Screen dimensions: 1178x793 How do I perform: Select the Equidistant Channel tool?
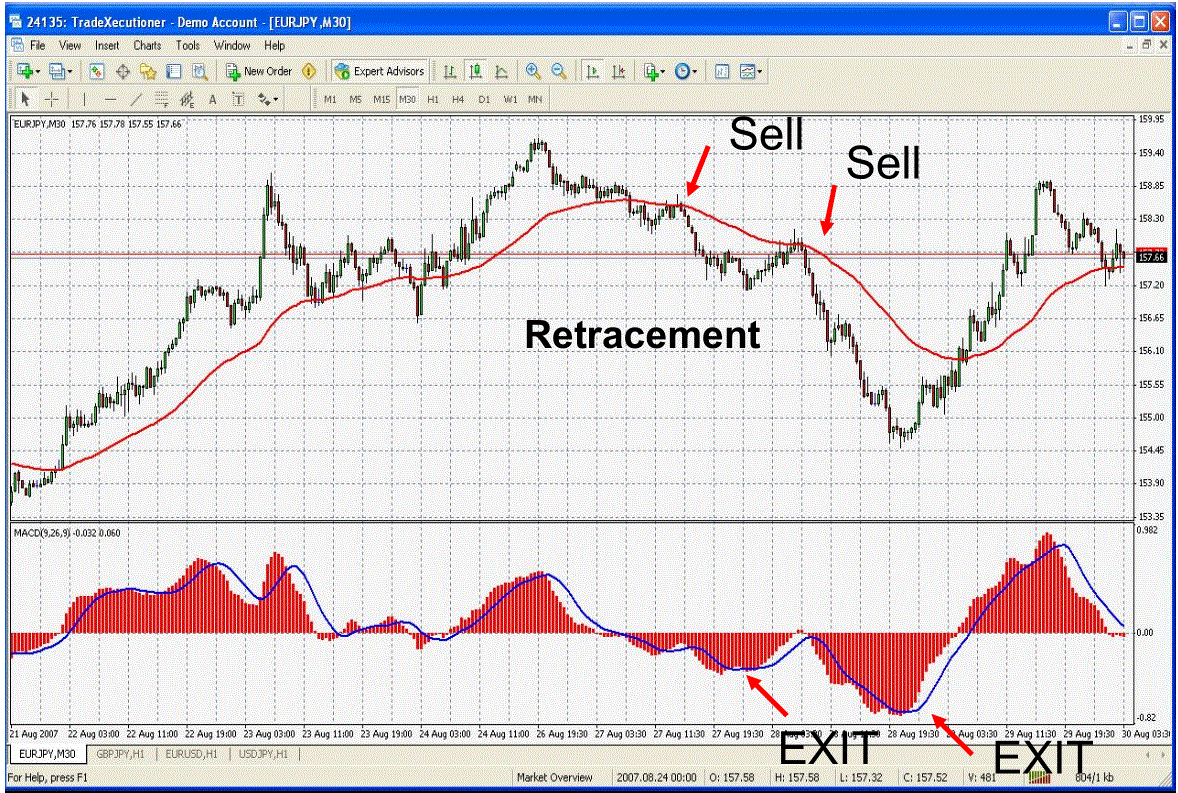coord(187,99)
